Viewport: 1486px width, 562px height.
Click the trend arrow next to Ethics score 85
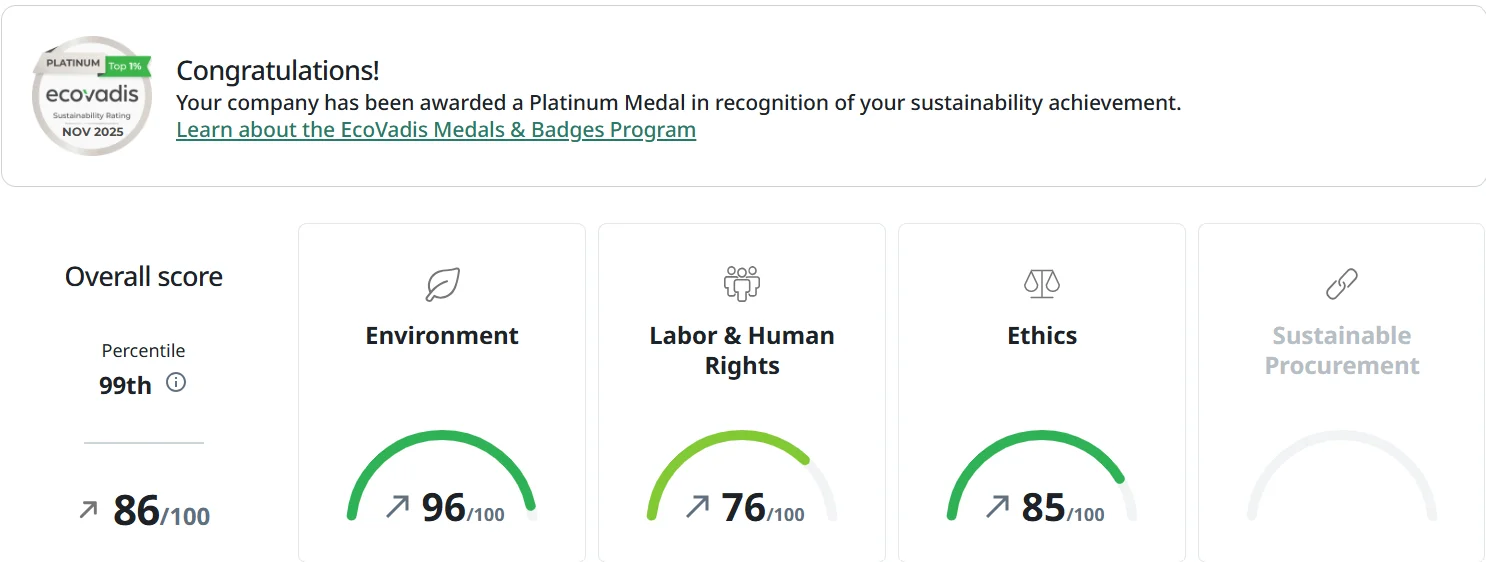pos(997,507)
